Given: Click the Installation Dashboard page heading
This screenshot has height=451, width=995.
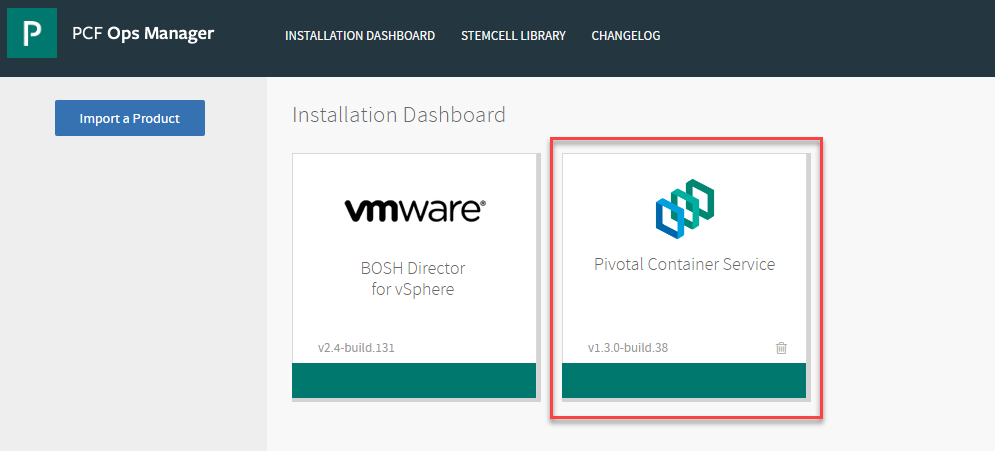Looking at the screenshot, I should [399, 115].
